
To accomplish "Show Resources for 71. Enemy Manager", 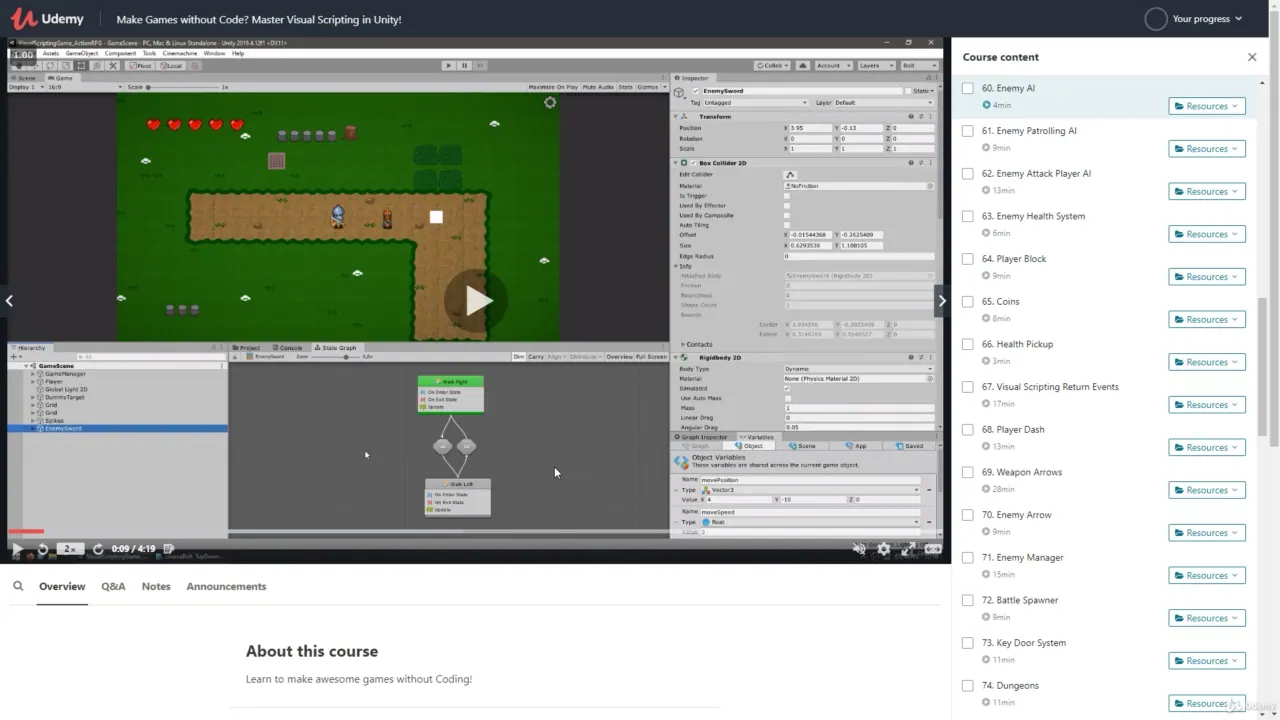I will pos(1207,576).
